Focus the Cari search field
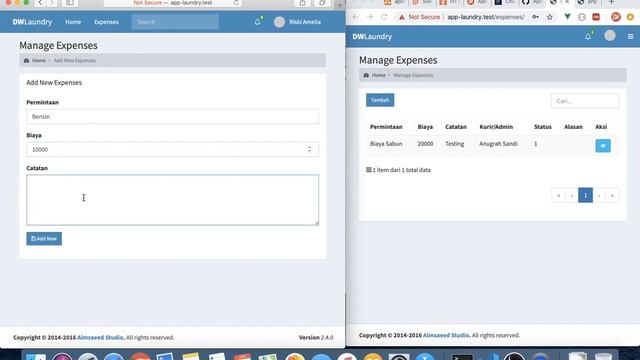 pos(585,101)
